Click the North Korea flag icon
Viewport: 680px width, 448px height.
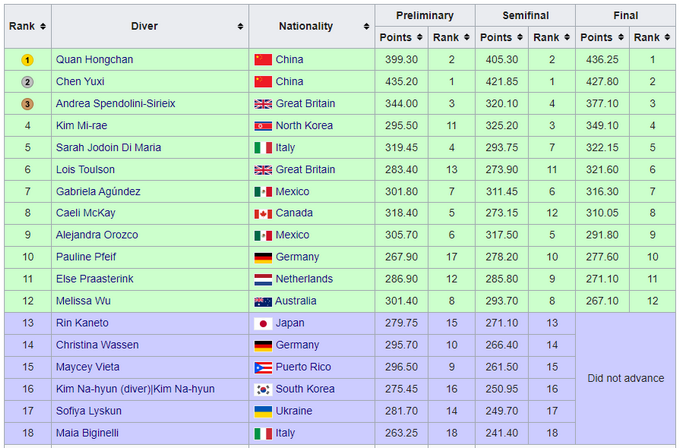pos(263,126)
